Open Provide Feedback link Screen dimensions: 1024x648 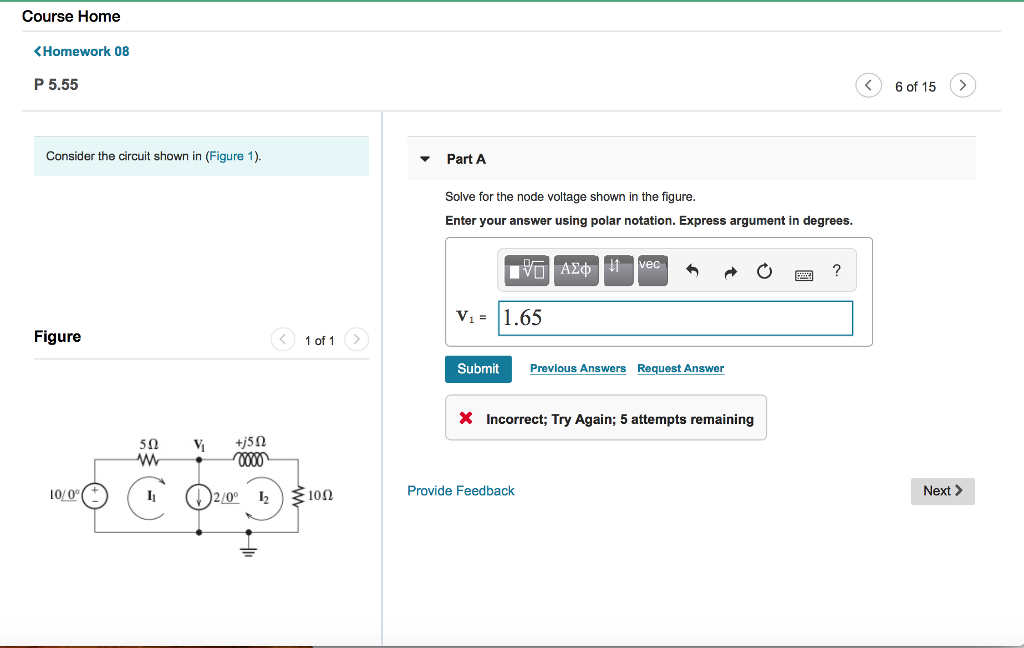pyautogui.click(x=461, y=491)
